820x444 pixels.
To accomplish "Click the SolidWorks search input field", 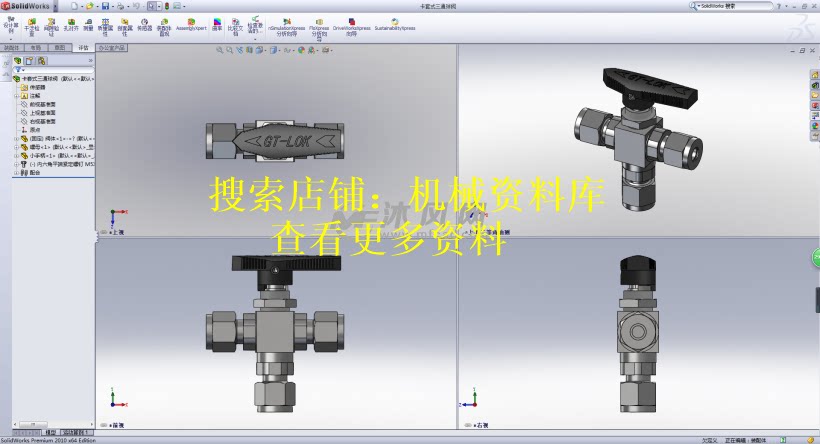I will [735, 6].
